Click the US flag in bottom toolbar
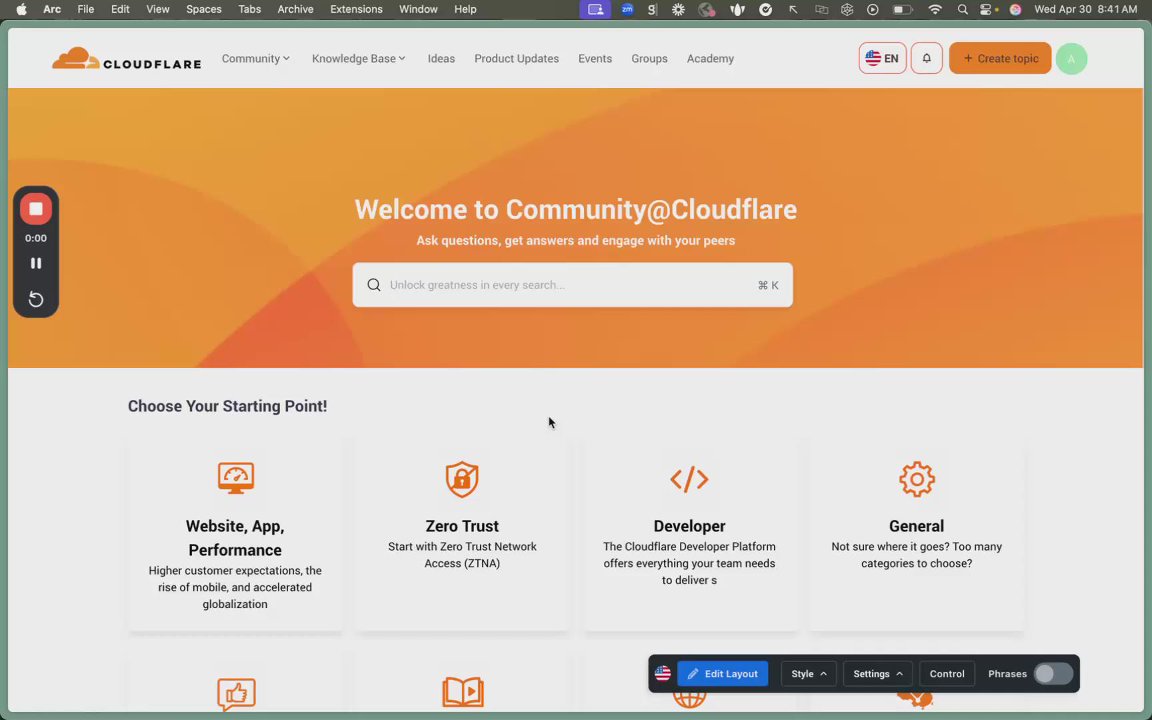This screenshot has width=1152, height=720. pyautogui.click(x=663, y=674)
